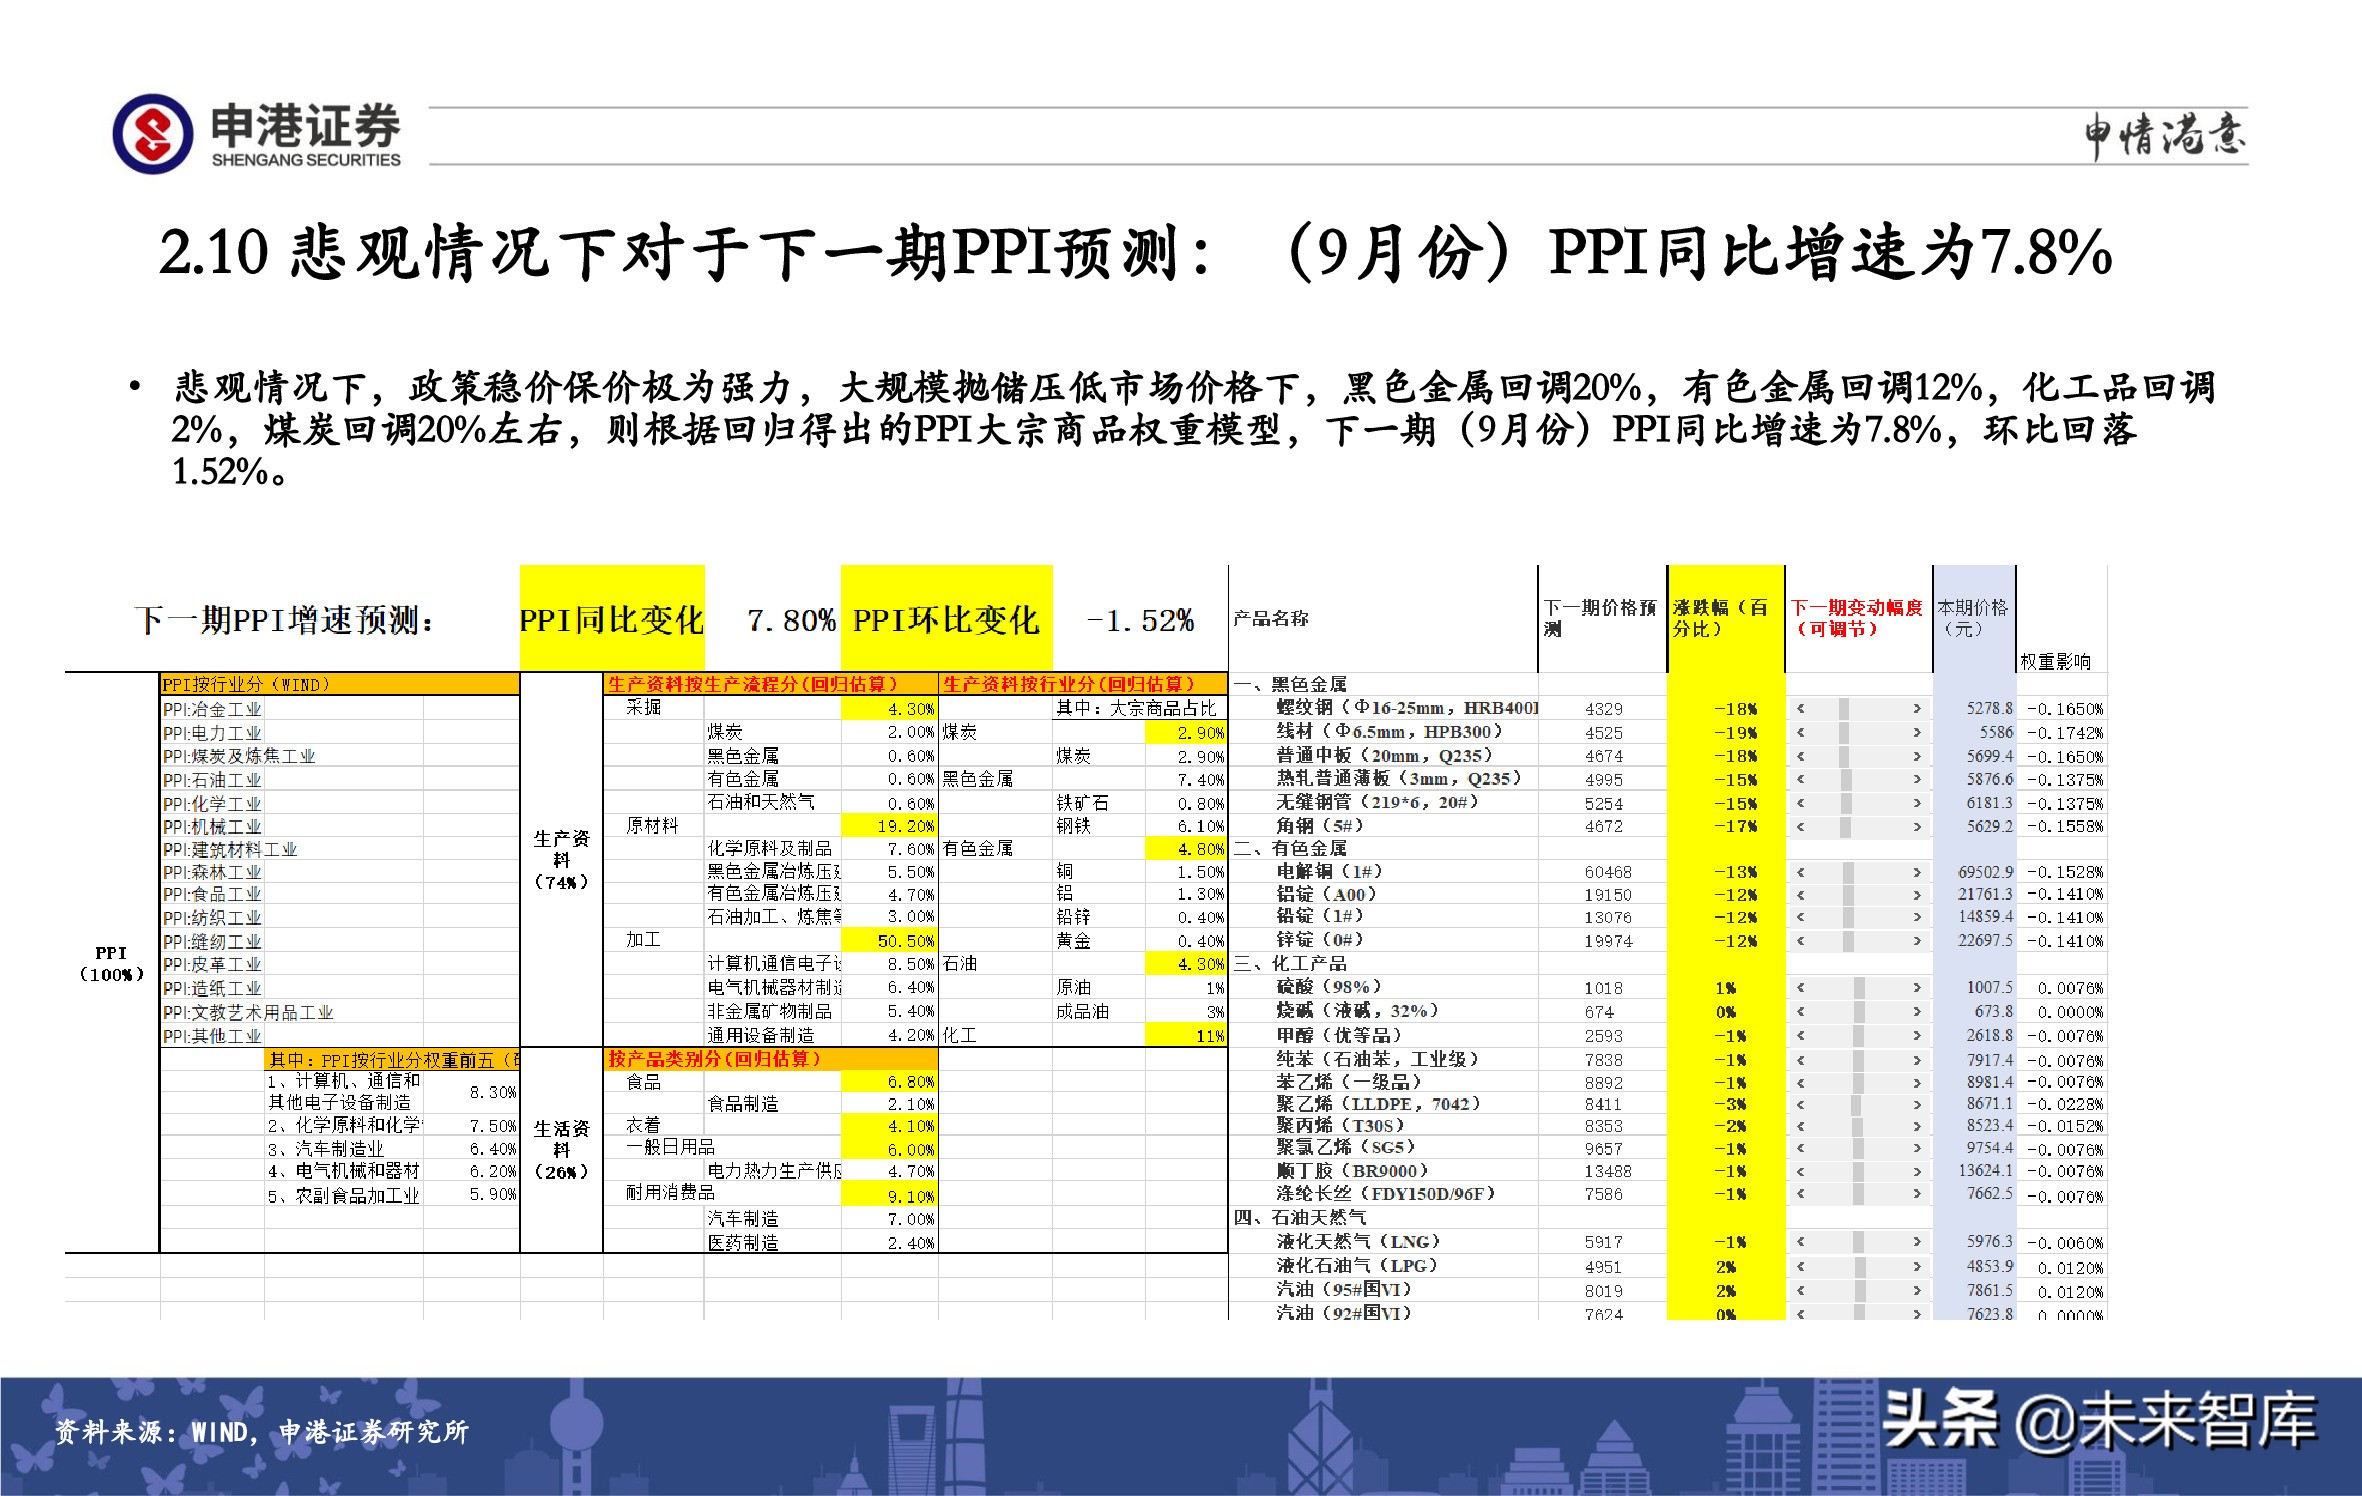Click the 资料来源 footer text
The image size is (2362, 1496).
point(261,1432)
